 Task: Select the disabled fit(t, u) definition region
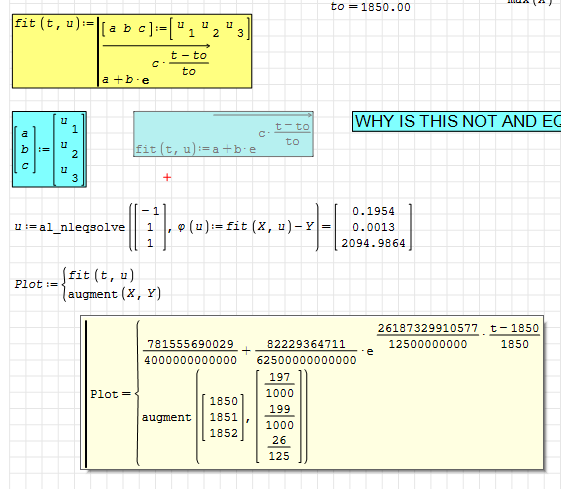click(223, 134)
